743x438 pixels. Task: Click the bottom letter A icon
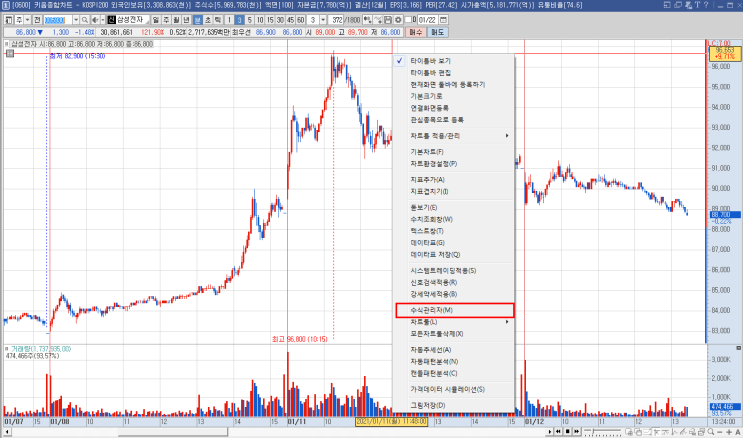click(x=738, y=432)
